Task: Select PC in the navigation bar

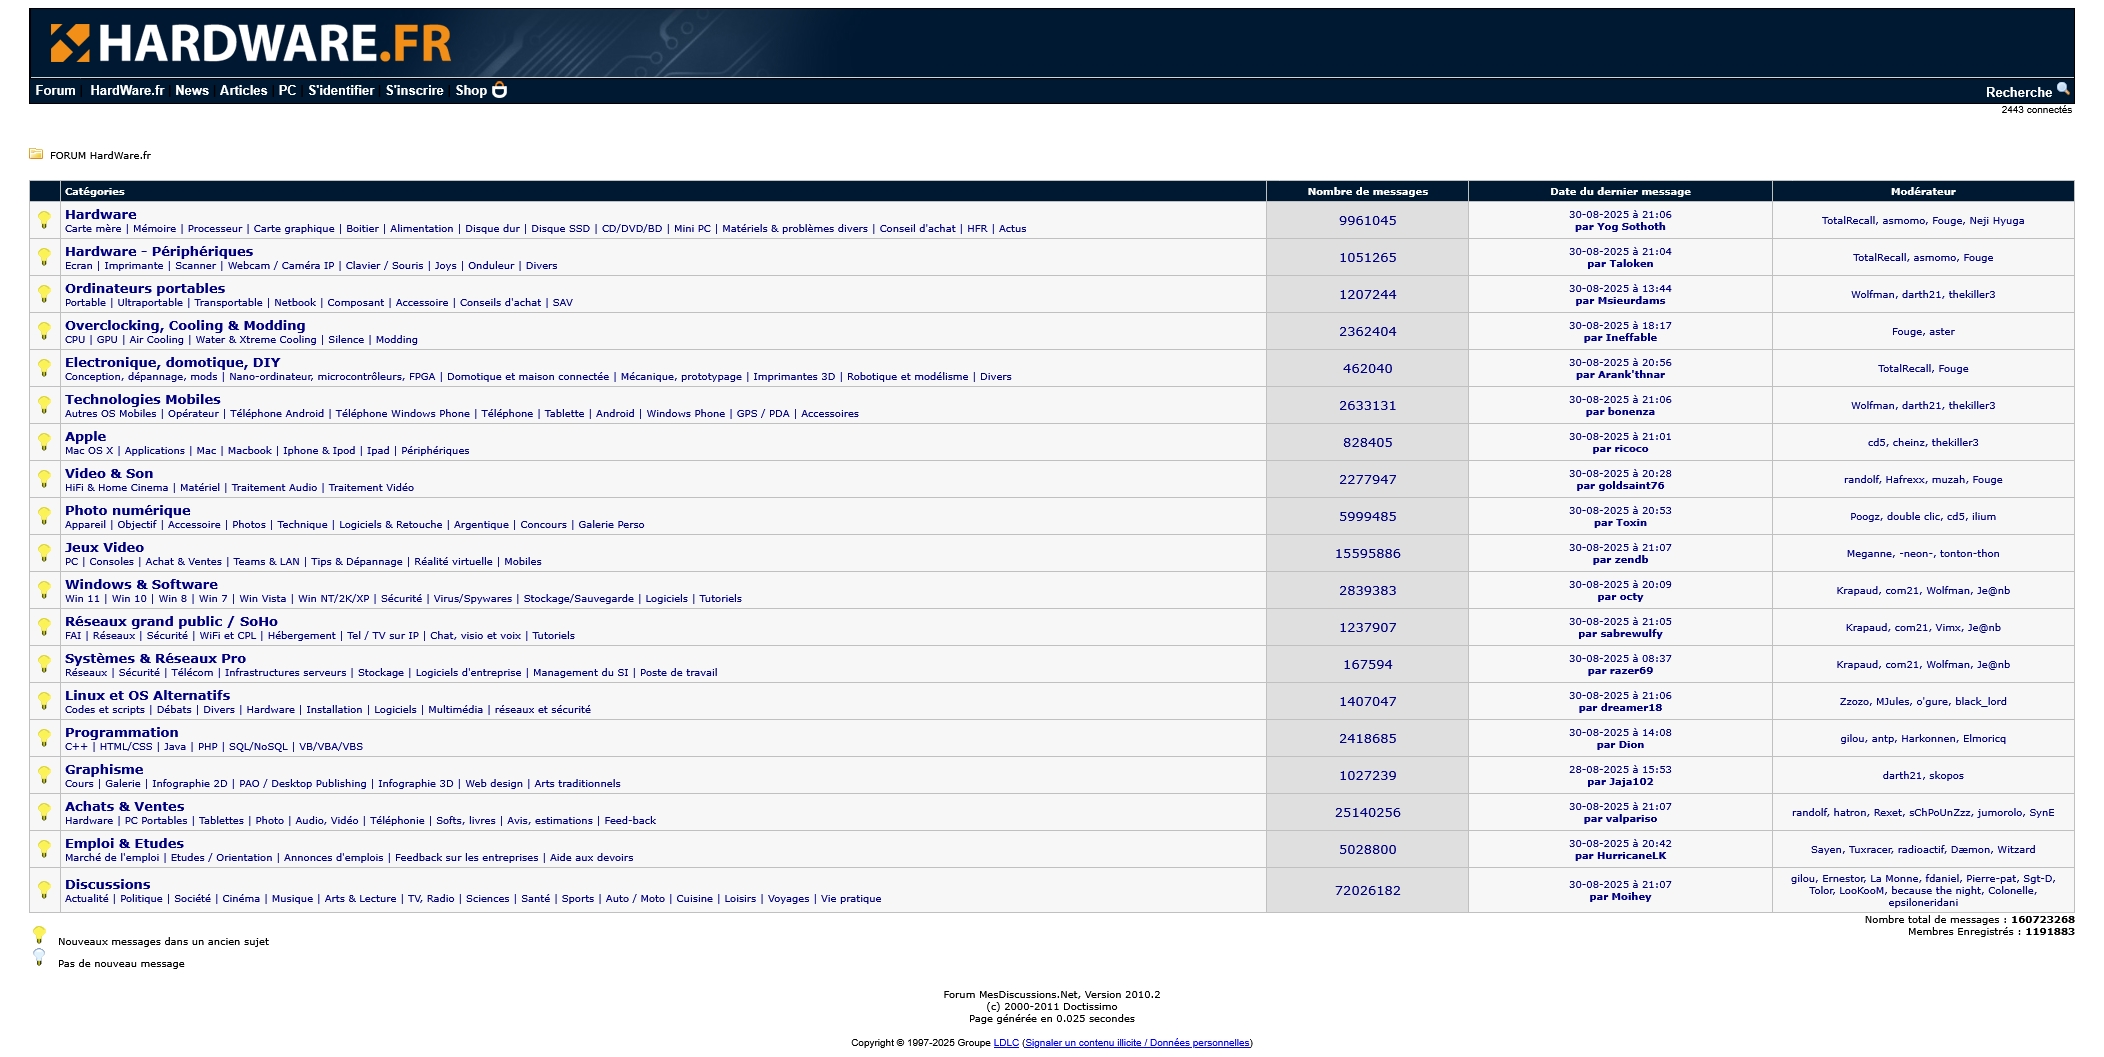Action: (x=287, y=90)
